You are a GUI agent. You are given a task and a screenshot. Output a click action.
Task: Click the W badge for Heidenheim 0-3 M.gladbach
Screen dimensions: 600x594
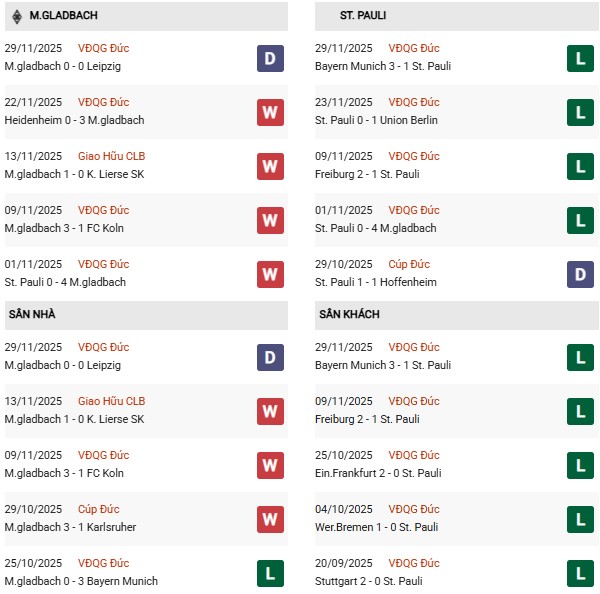270,112
